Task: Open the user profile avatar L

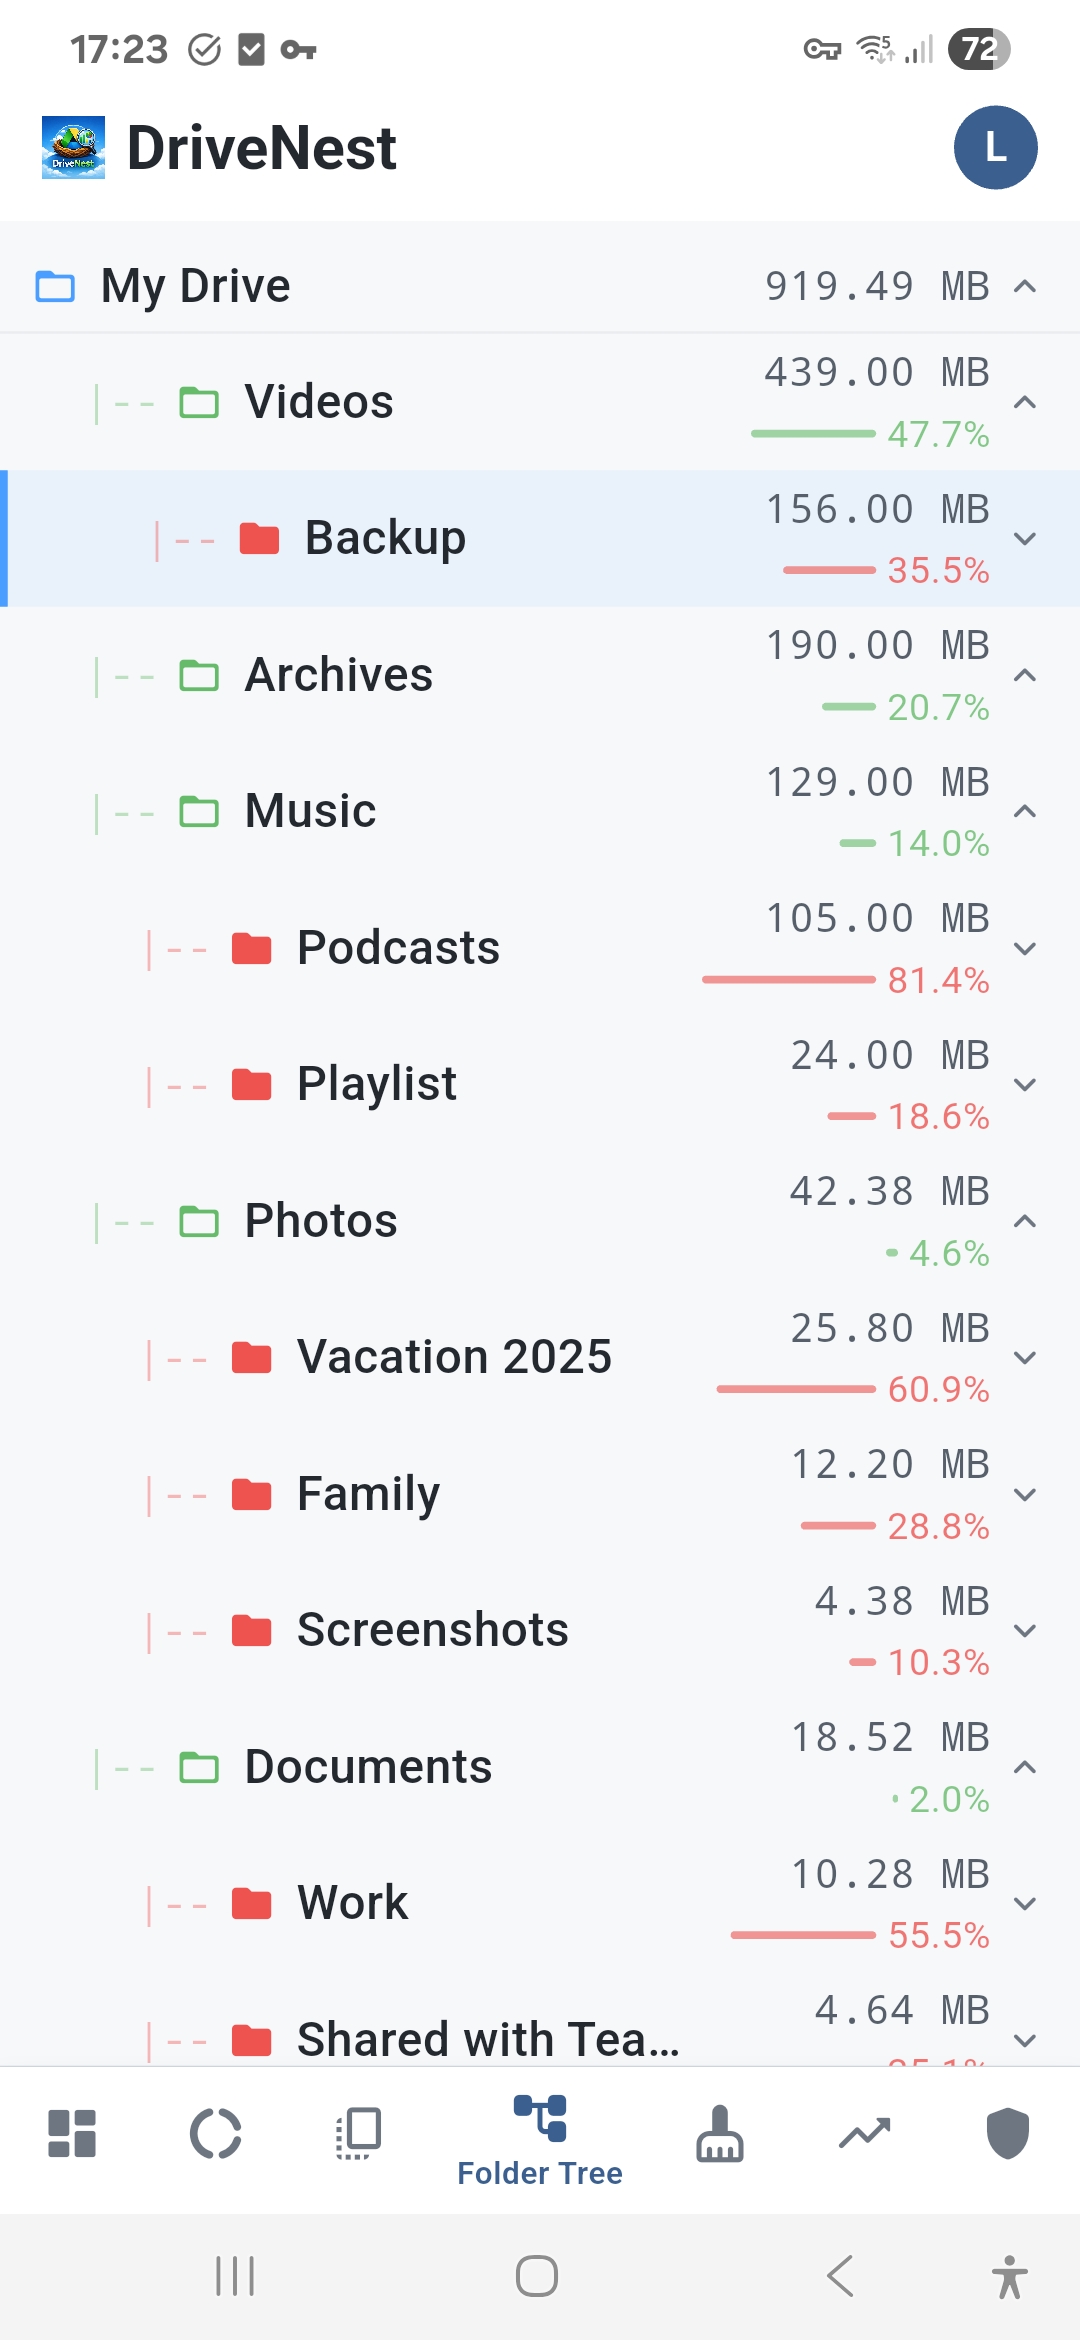Action: tap(995, 148)
